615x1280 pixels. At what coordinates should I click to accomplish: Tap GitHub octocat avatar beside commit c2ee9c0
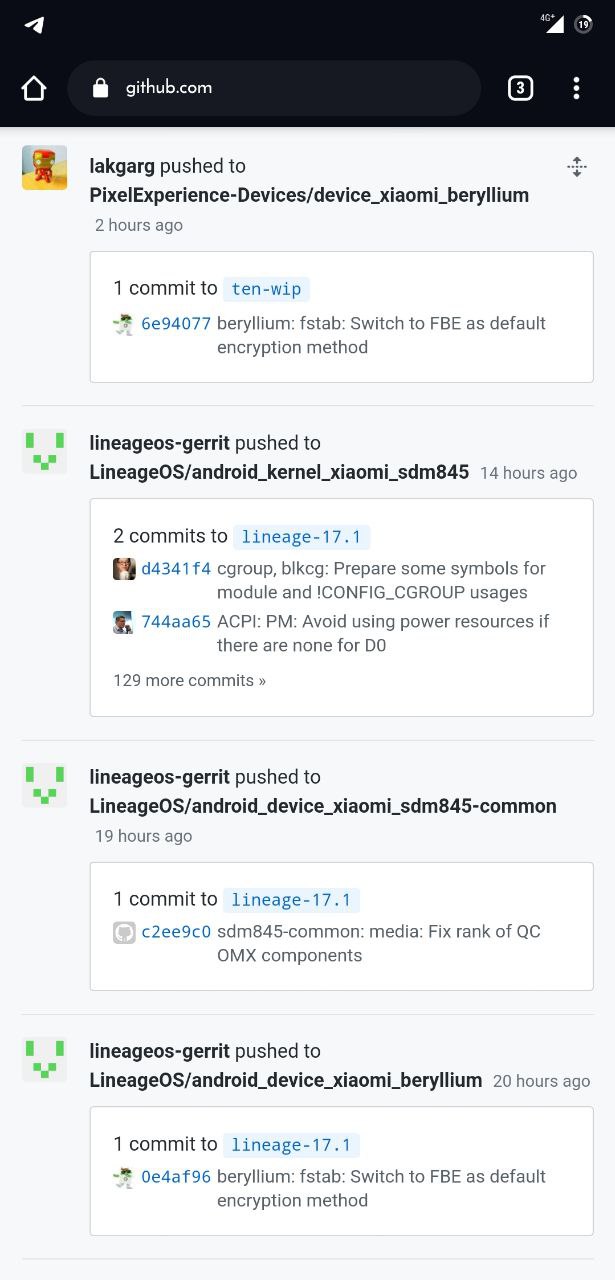[124, 932]
